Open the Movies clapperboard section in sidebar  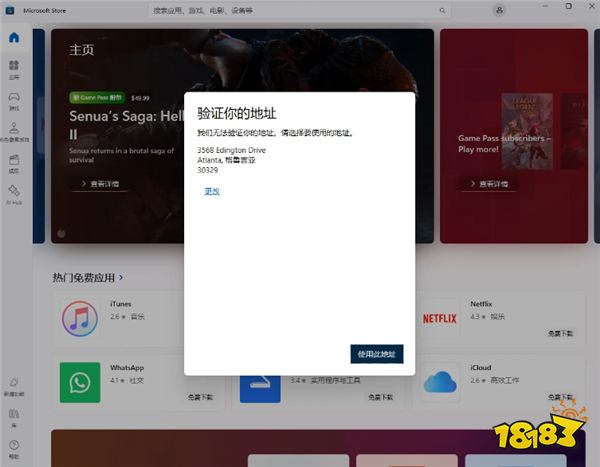(14, 163)
